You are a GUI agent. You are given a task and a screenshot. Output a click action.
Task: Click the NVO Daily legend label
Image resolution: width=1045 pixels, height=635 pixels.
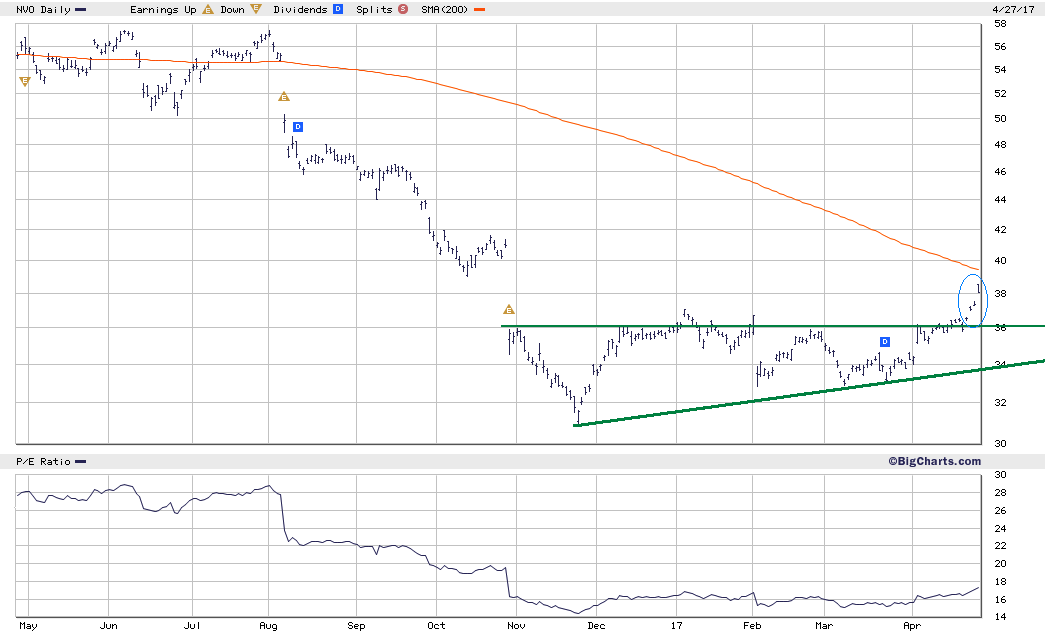pos(43,10)
